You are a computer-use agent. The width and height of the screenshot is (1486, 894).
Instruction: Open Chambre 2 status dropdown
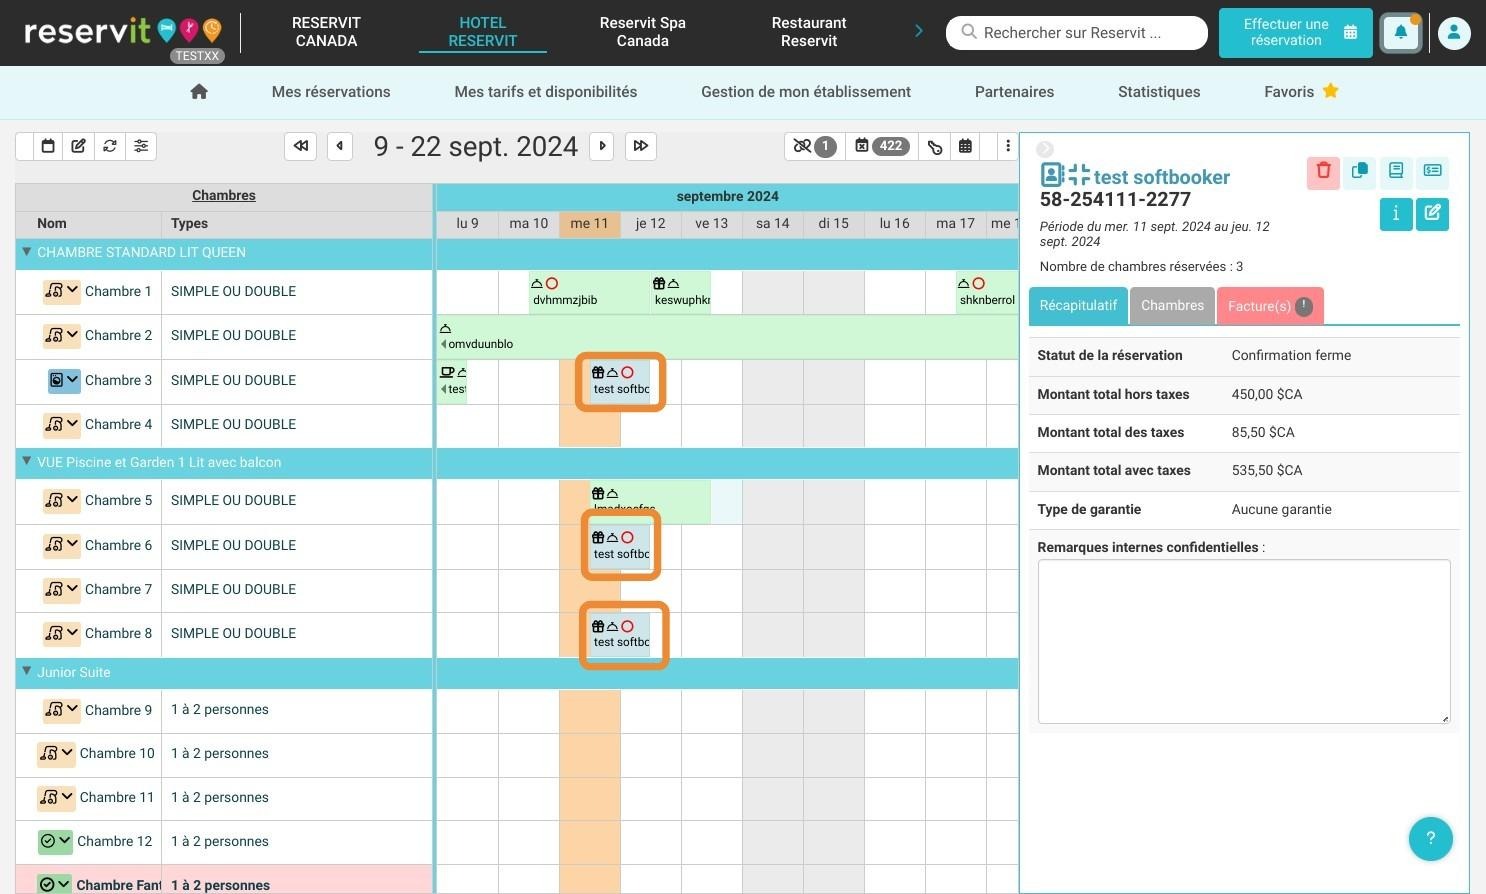[61, 335]
